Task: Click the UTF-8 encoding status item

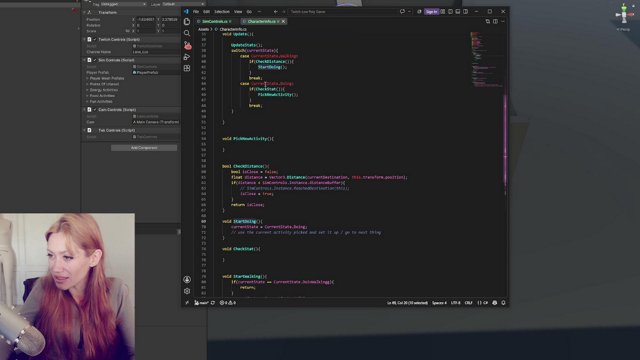Action: click(456, 303)
